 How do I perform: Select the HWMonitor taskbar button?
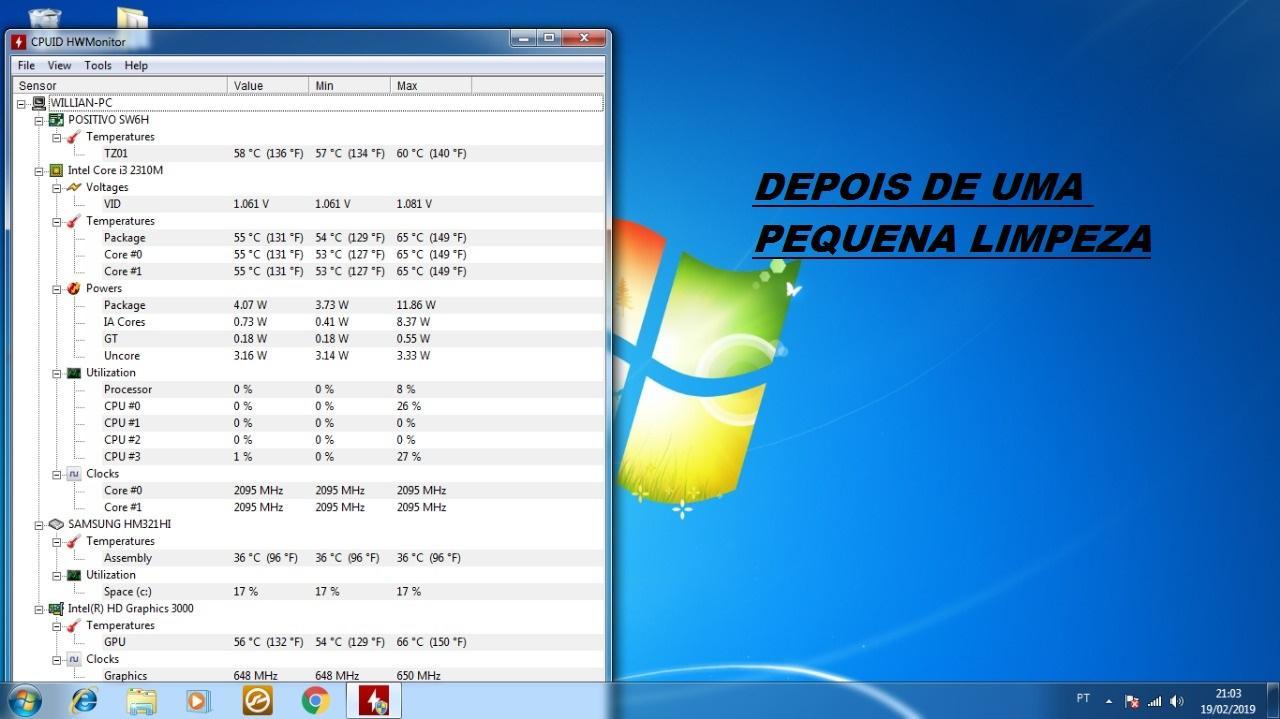(373, 700)
